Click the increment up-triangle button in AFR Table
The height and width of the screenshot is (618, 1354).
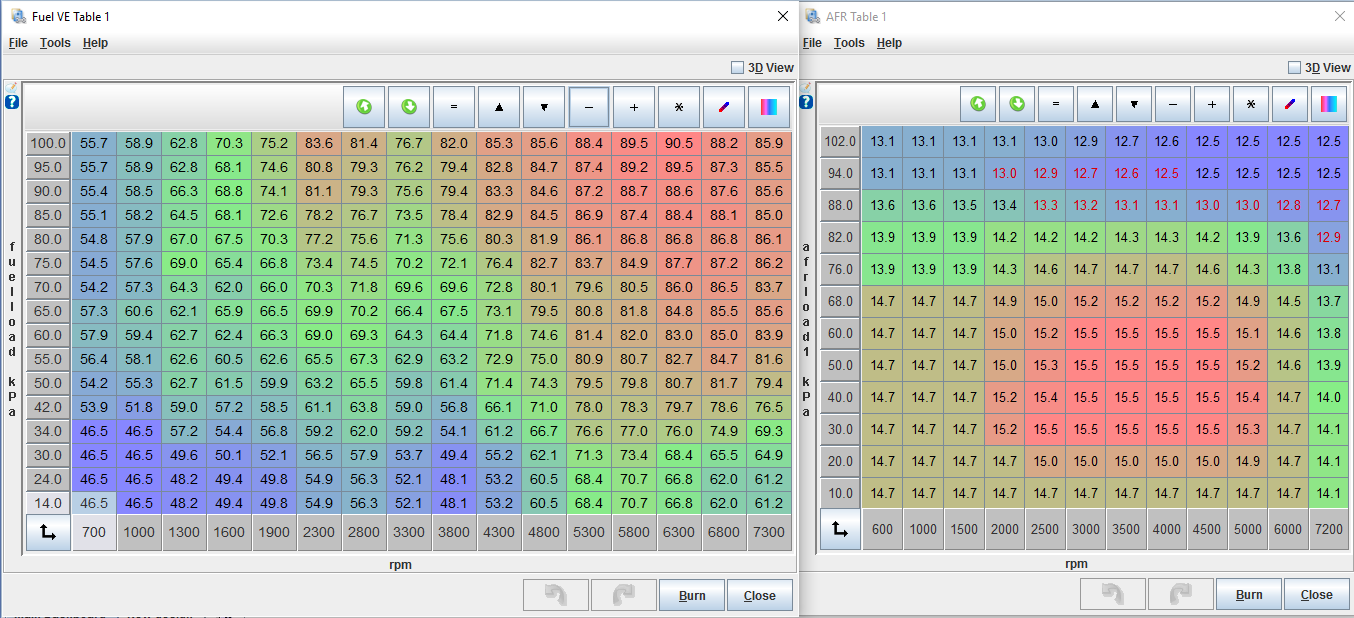pyautogui.click(x=1095, y=103)
